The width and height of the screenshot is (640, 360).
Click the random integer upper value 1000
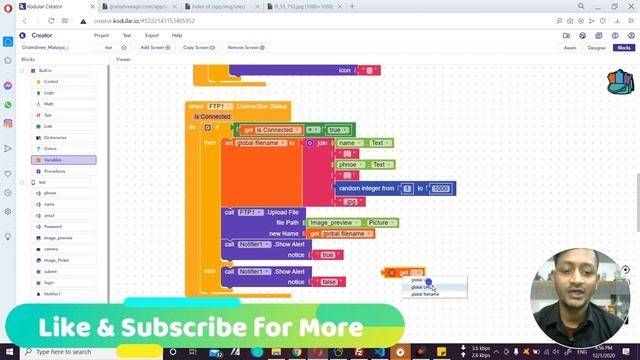pos(440,189)
